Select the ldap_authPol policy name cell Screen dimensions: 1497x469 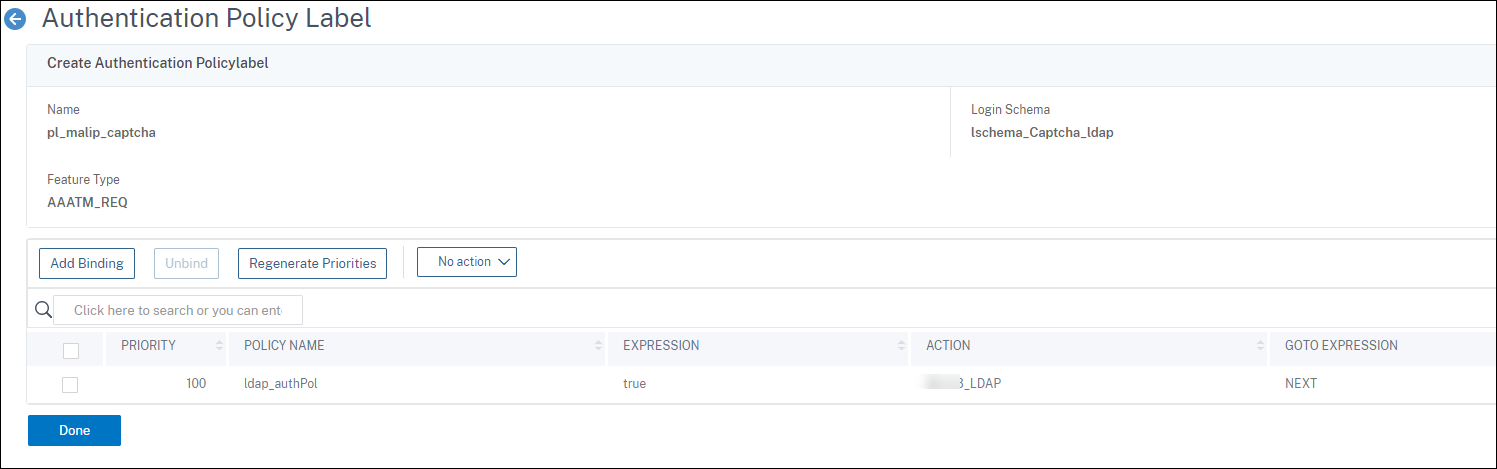(280, 384)
